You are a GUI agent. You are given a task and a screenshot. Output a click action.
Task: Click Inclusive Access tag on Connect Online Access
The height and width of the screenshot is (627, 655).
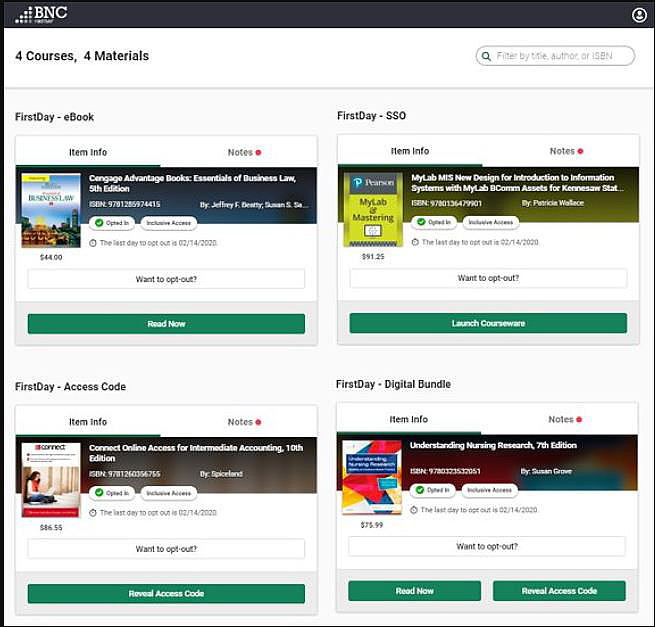169,493
